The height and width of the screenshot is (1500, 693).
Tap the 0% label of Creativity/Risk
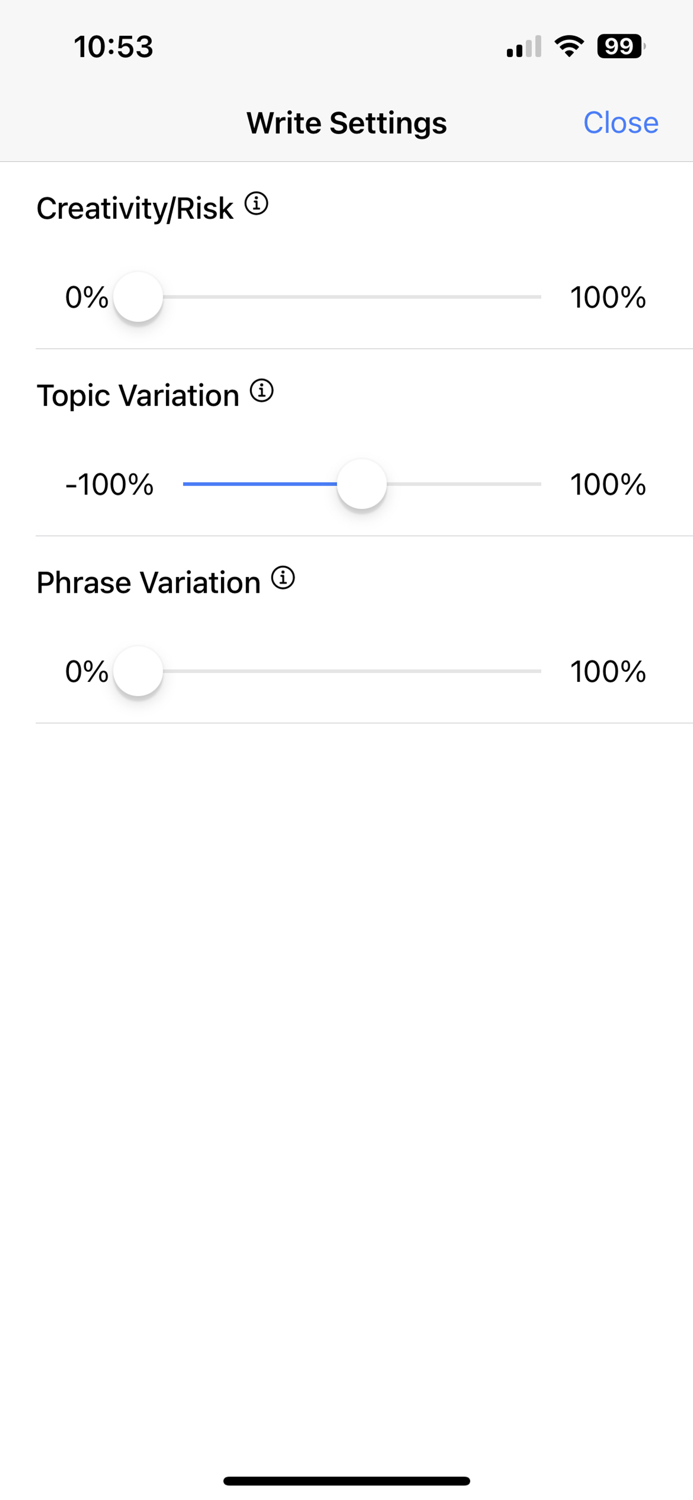coord(86,298)
